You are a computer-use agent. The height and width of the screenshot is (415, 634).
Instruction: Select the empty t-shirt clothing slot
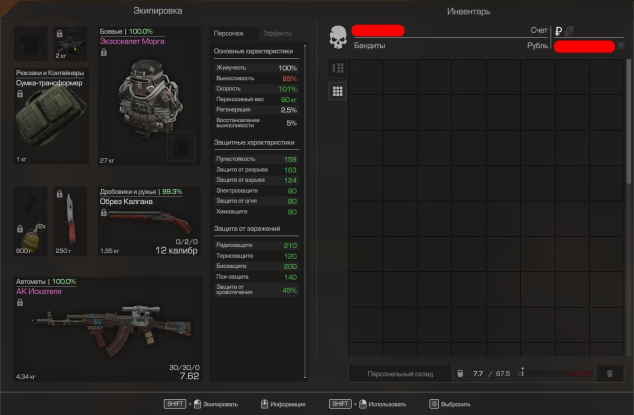(31, 44)
